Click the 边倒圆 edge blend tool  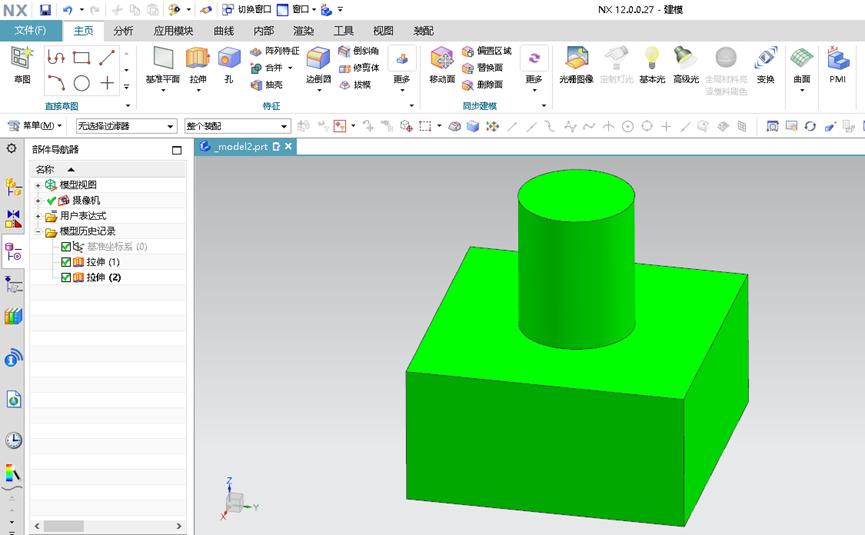[x=318, y=65]
